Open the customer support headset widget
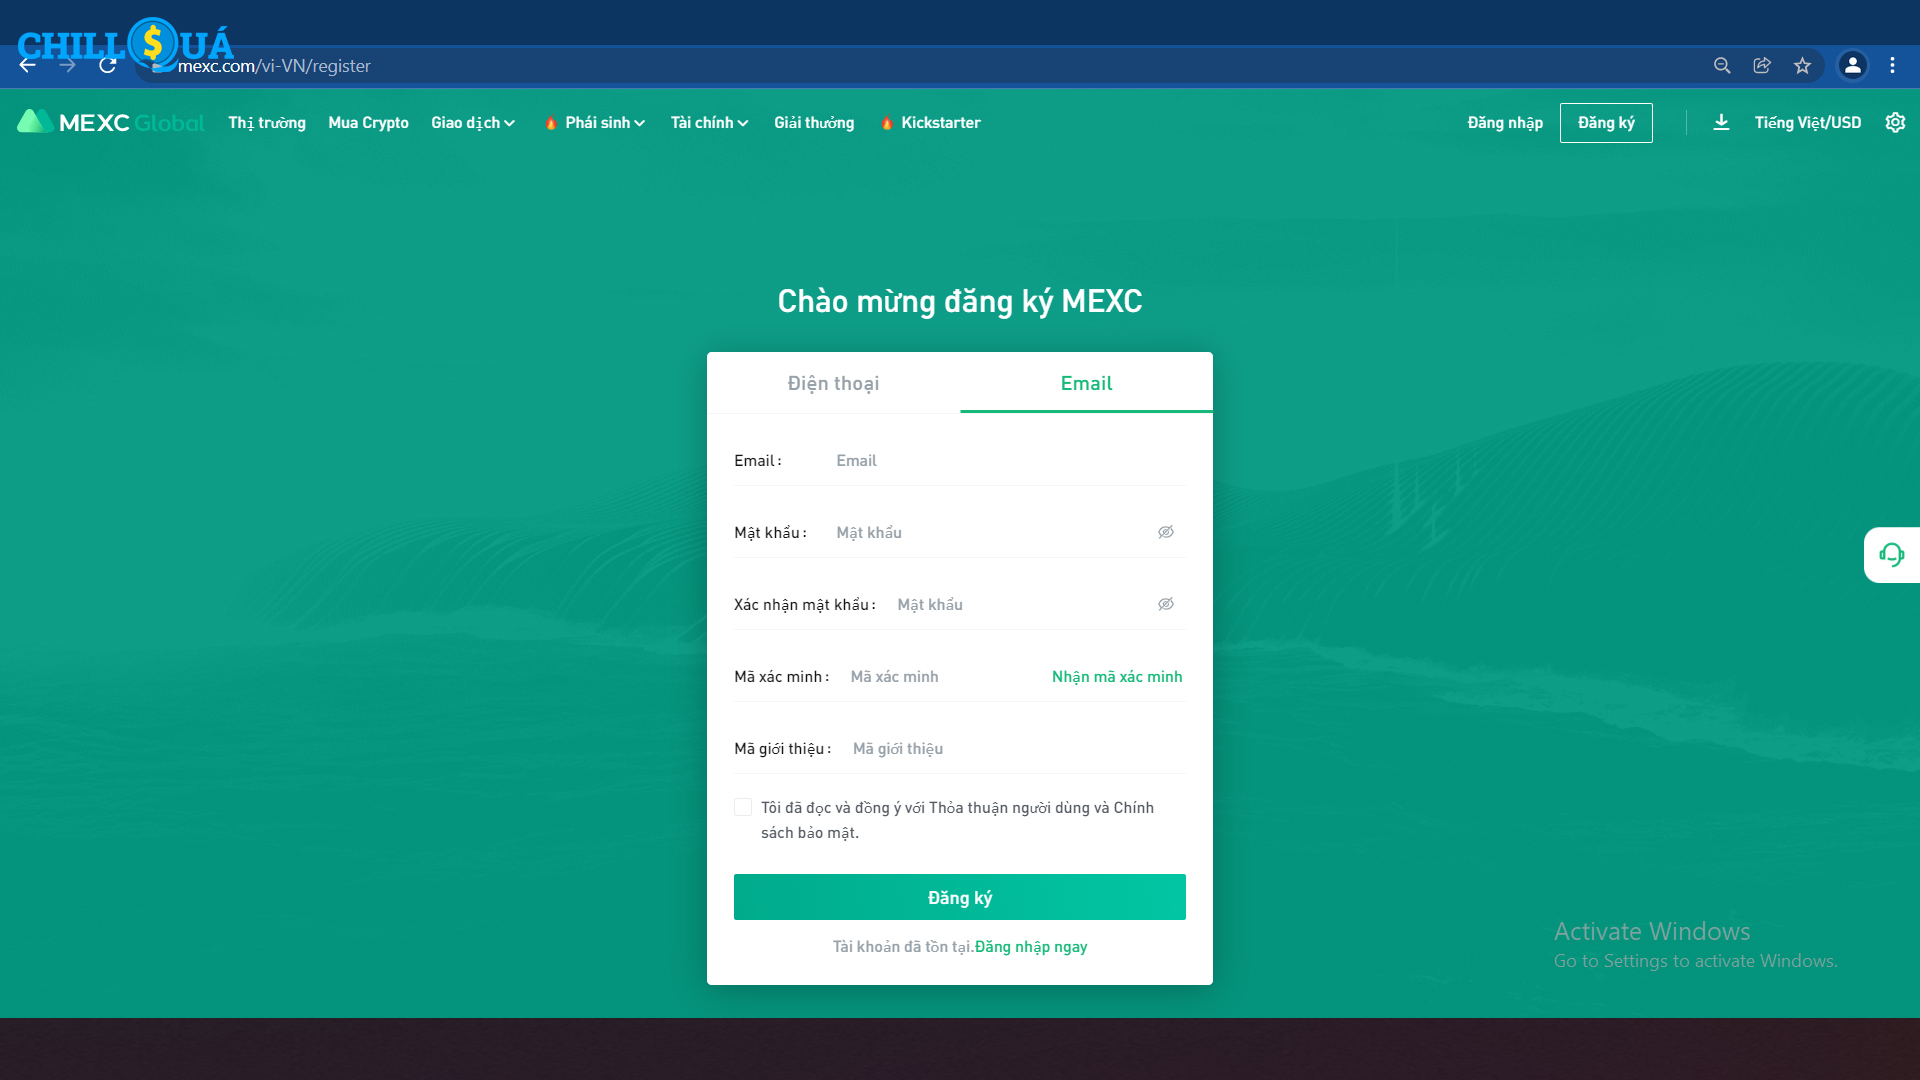 [x=1891, y=555]
